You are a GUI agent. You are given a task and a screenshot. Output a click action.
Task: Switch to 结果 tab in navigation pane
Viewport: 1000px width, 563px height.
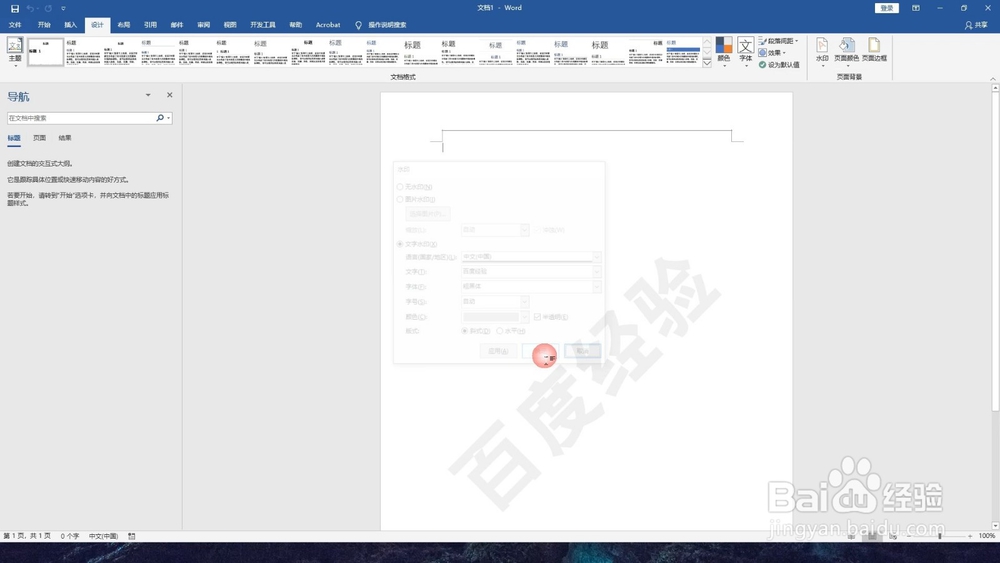[x=65, y=138]
